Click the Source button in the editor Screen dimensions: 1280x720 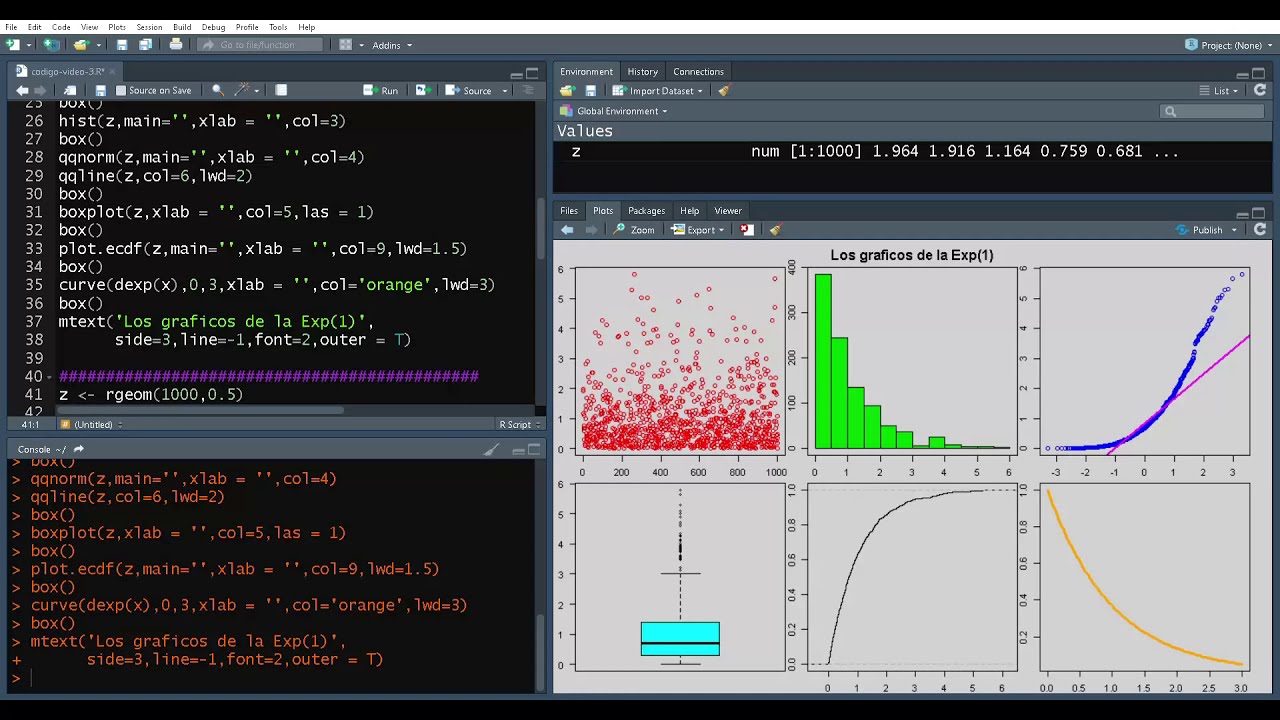pyautogui.click(x=470, y=90)
